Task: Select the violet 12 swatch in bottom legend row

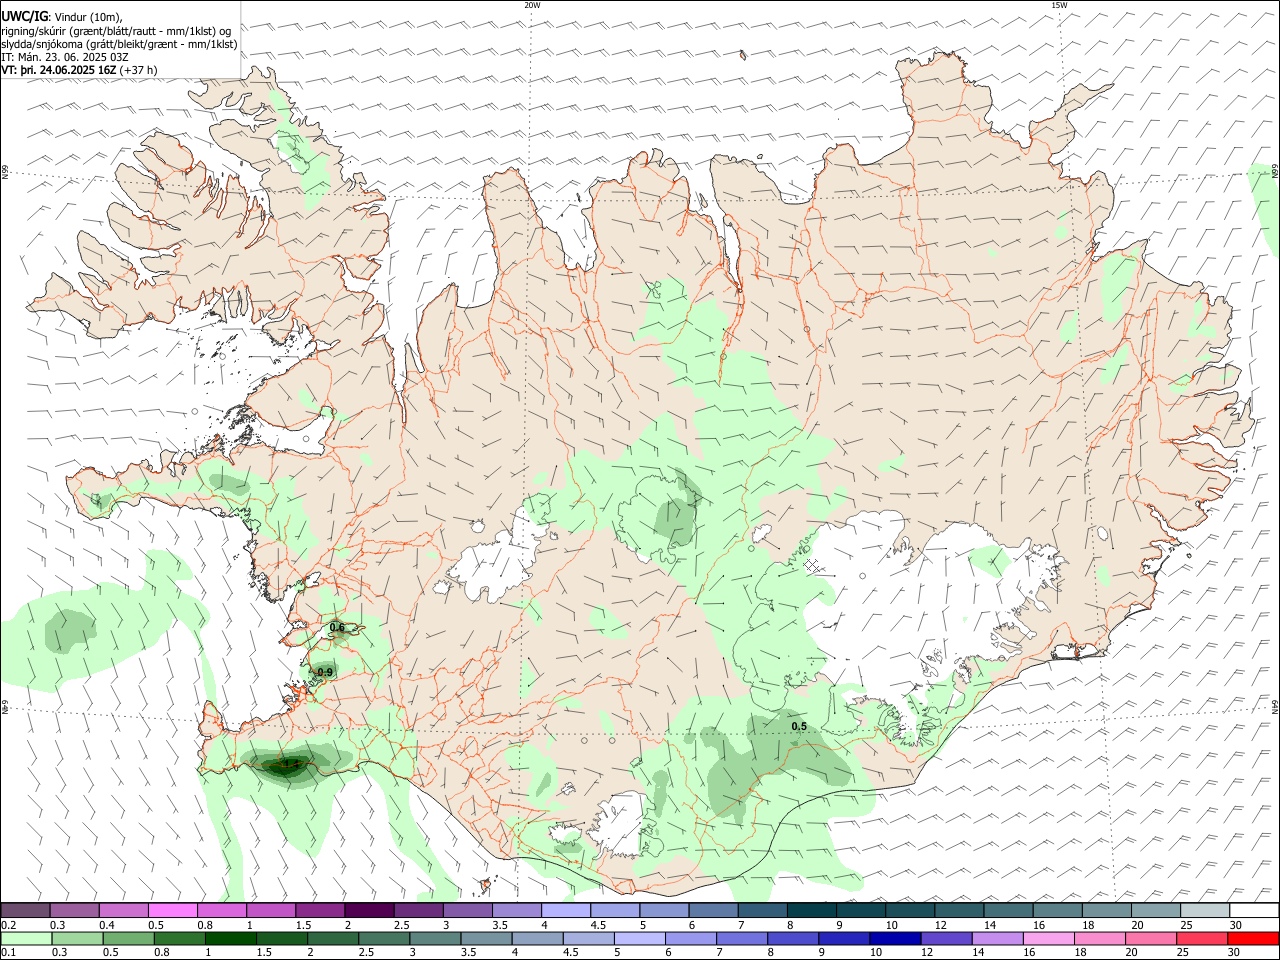Action: (945, 938)
